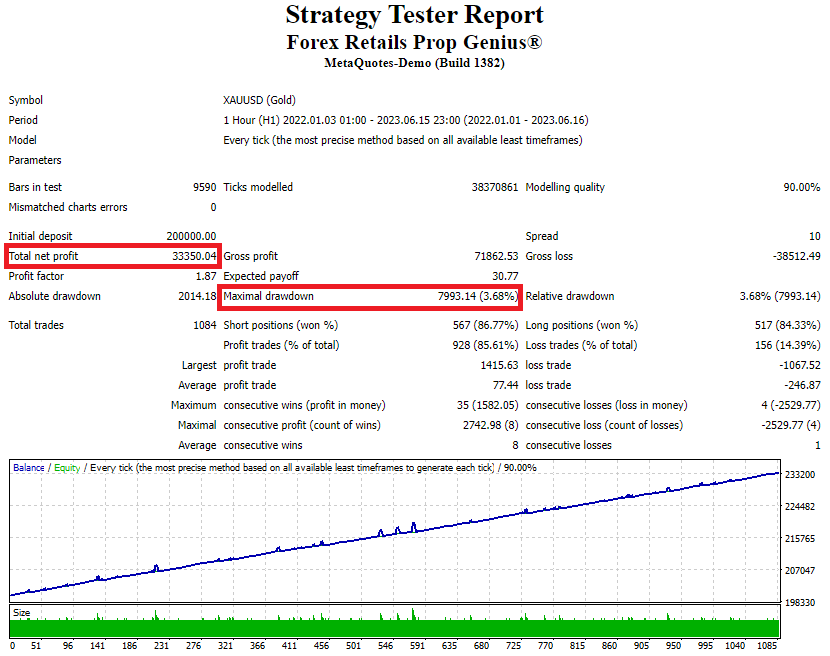Select Relative drawdown value 3.68% (7993.14)
Viewport: 830px width, 656px height.
tap(780, 296)
